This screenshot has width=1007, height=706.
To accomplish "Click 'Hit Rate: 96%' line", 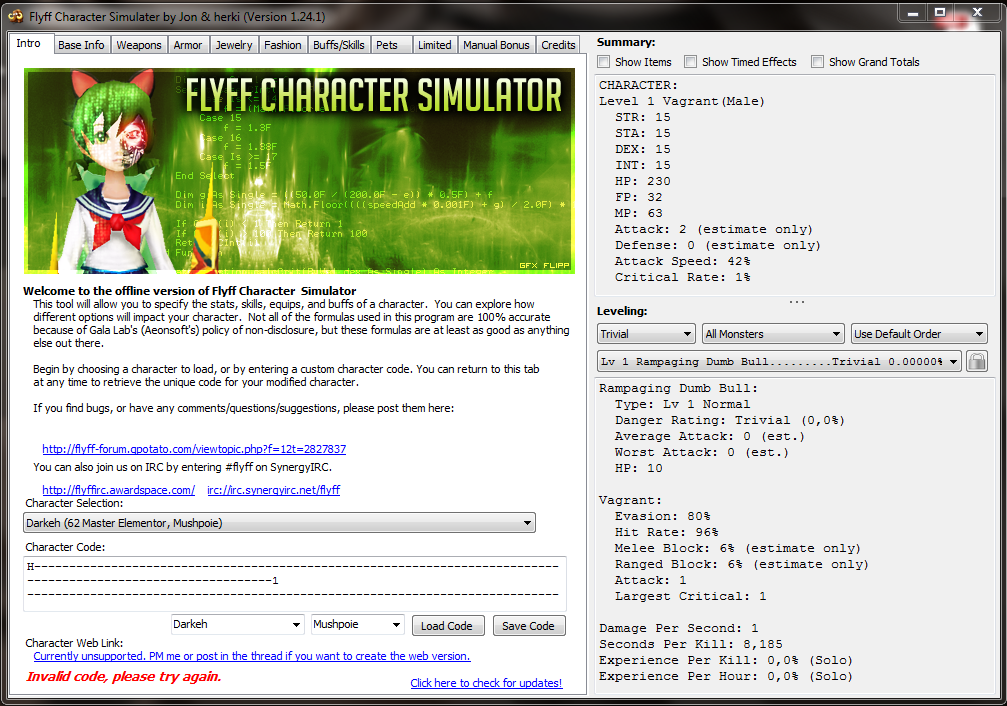I will point(666,532).
